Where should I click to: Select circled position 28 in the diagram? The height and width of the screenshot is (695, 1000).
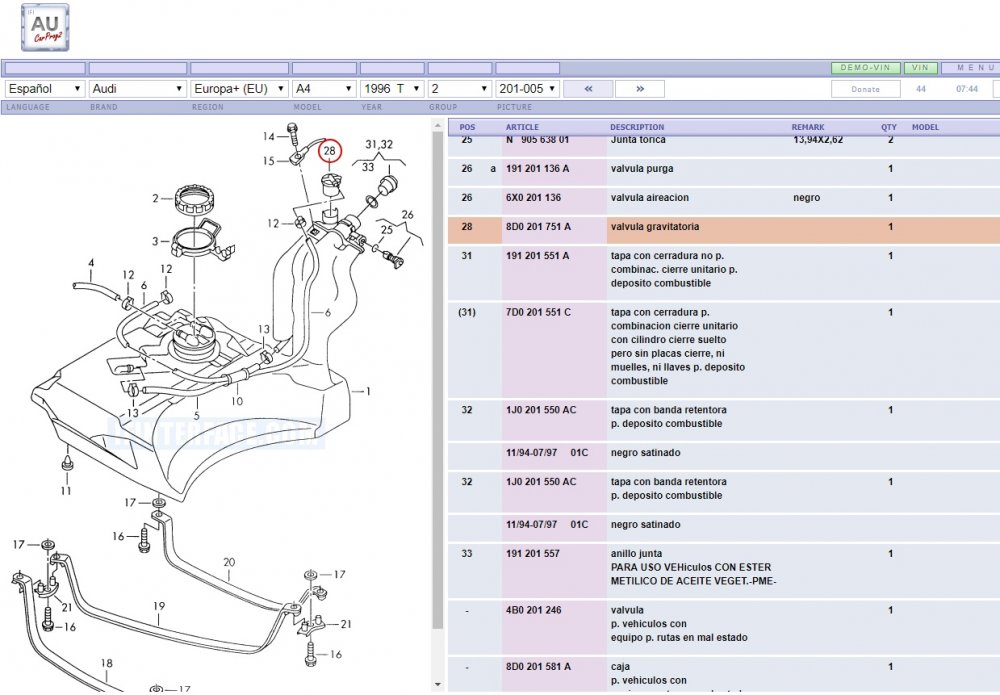coord(329,151)
